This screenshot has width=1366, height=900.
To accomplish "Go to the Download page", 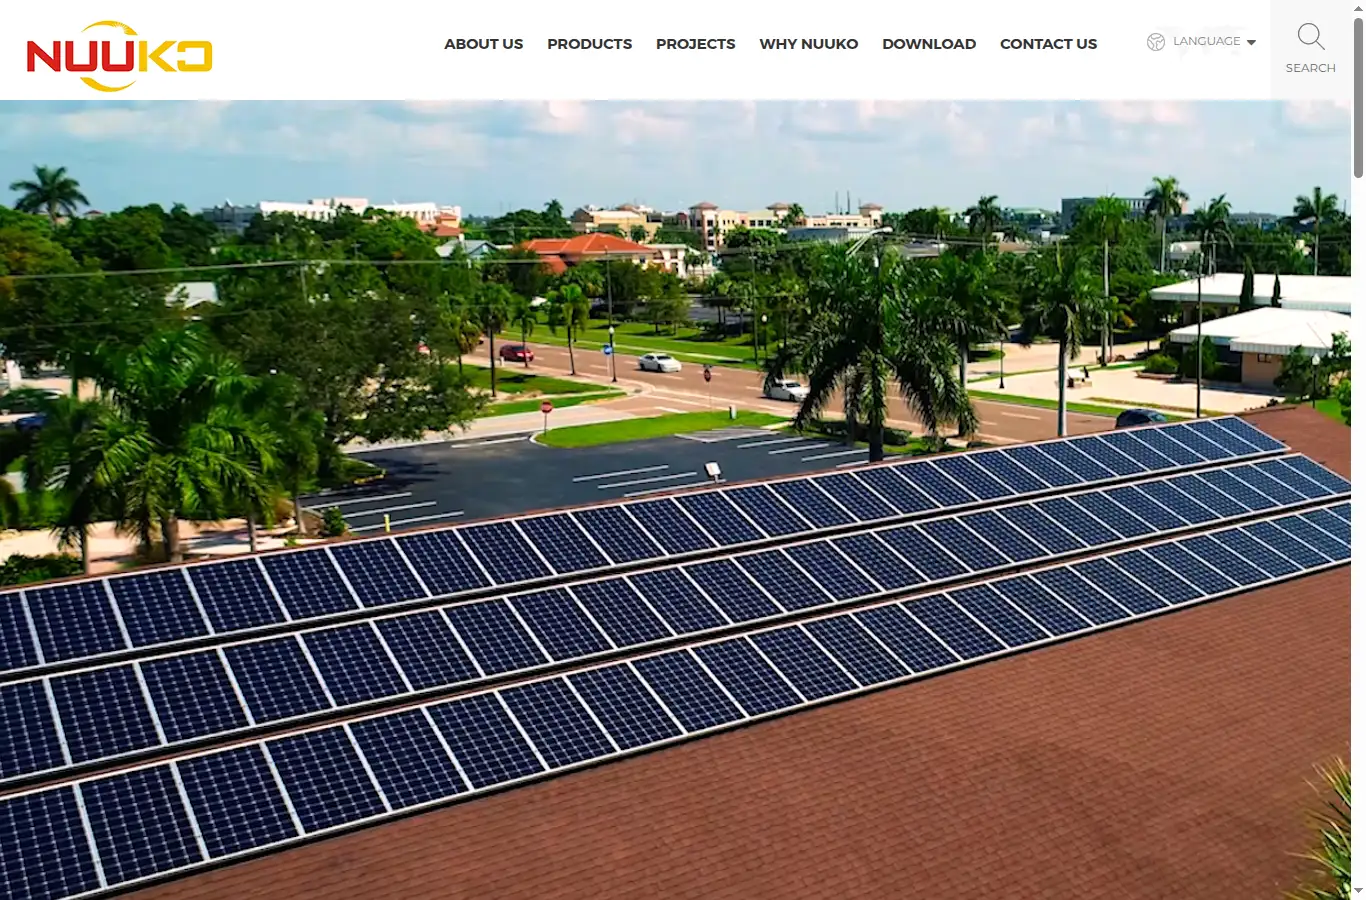I will tap(928, 44).
